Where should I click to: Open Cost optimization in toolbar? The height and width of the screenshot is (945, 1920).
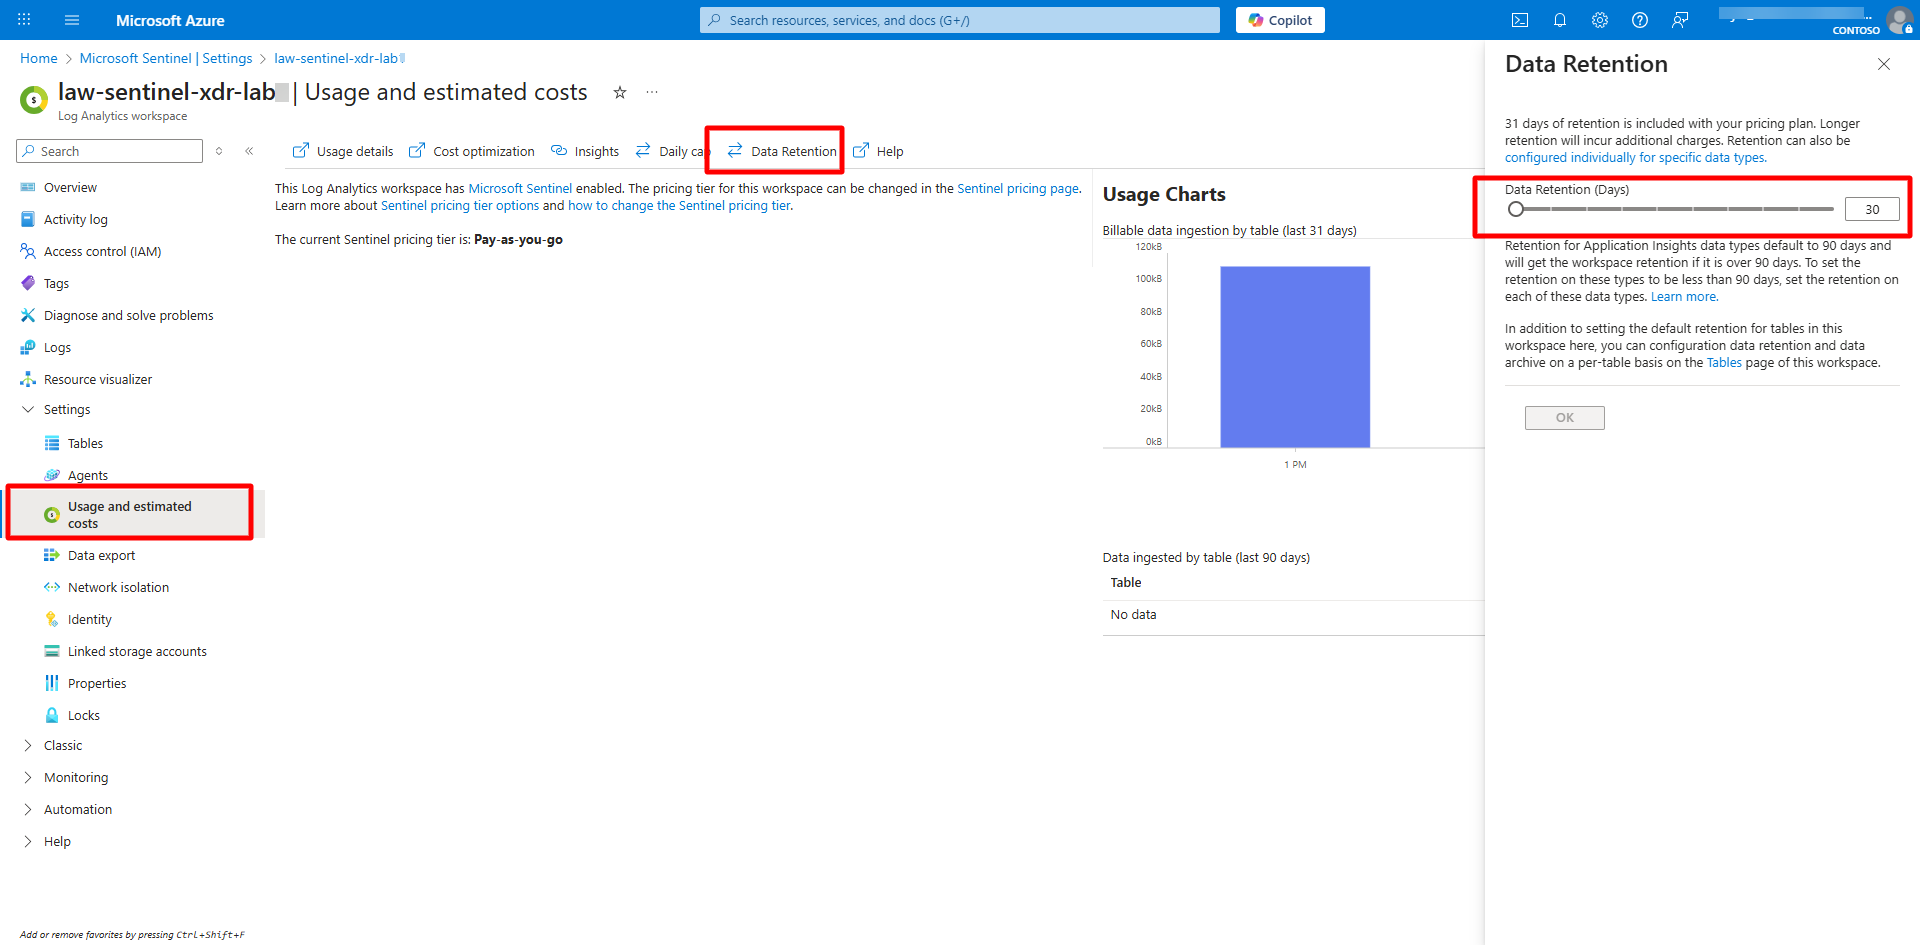[472, 151]
